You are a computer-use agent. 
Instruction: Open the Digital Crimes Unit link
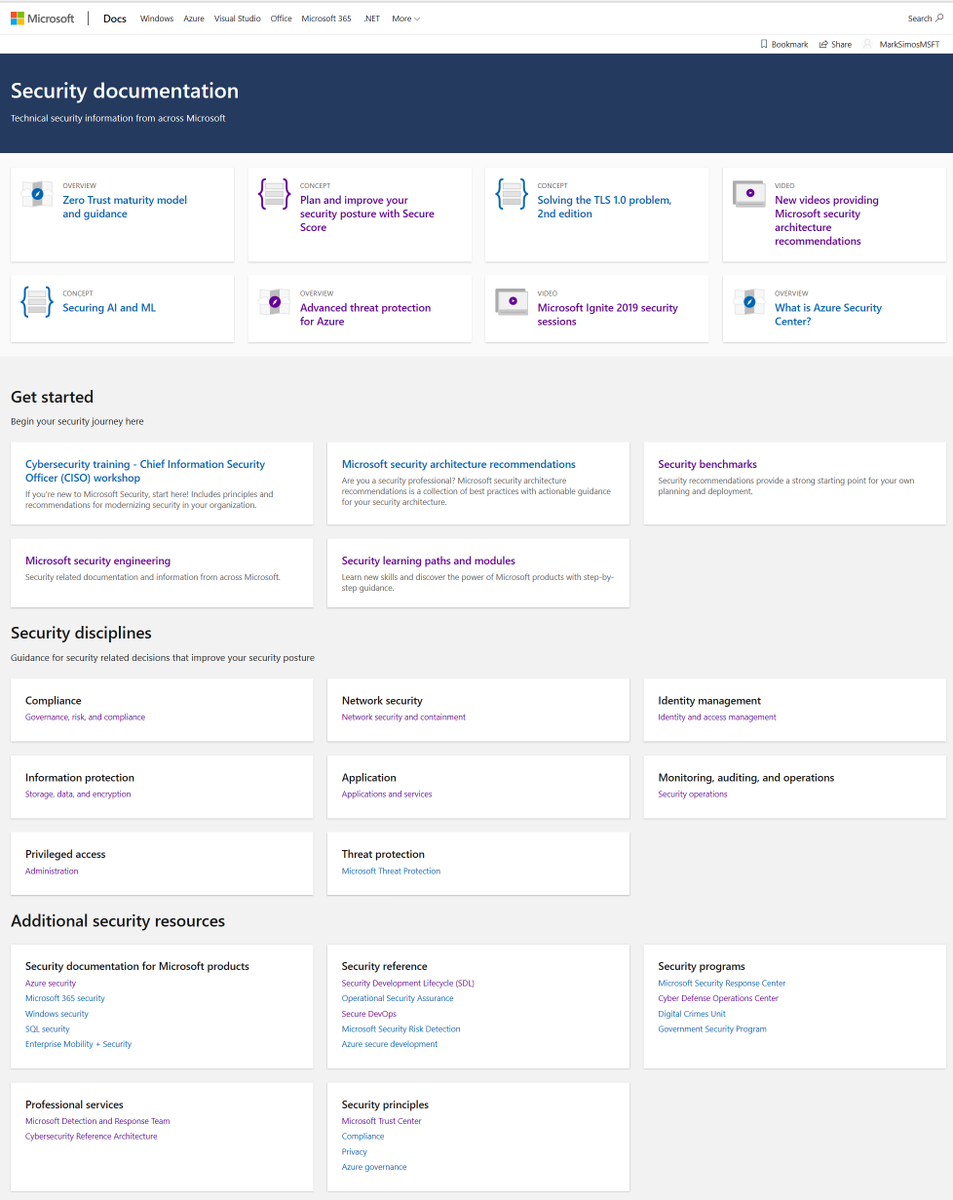pyautogui.click(x=692, y=1014)
